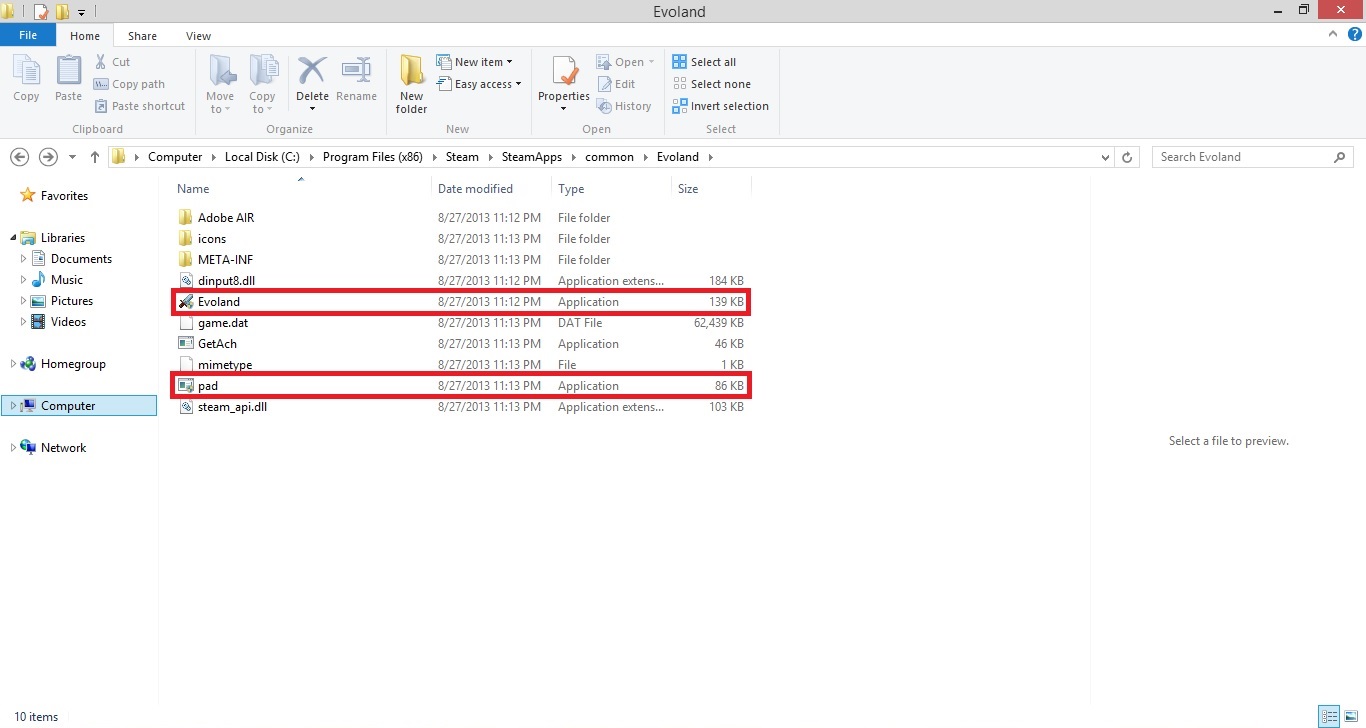
Task: Select the Evoland application file
Action: click(460, 302)
